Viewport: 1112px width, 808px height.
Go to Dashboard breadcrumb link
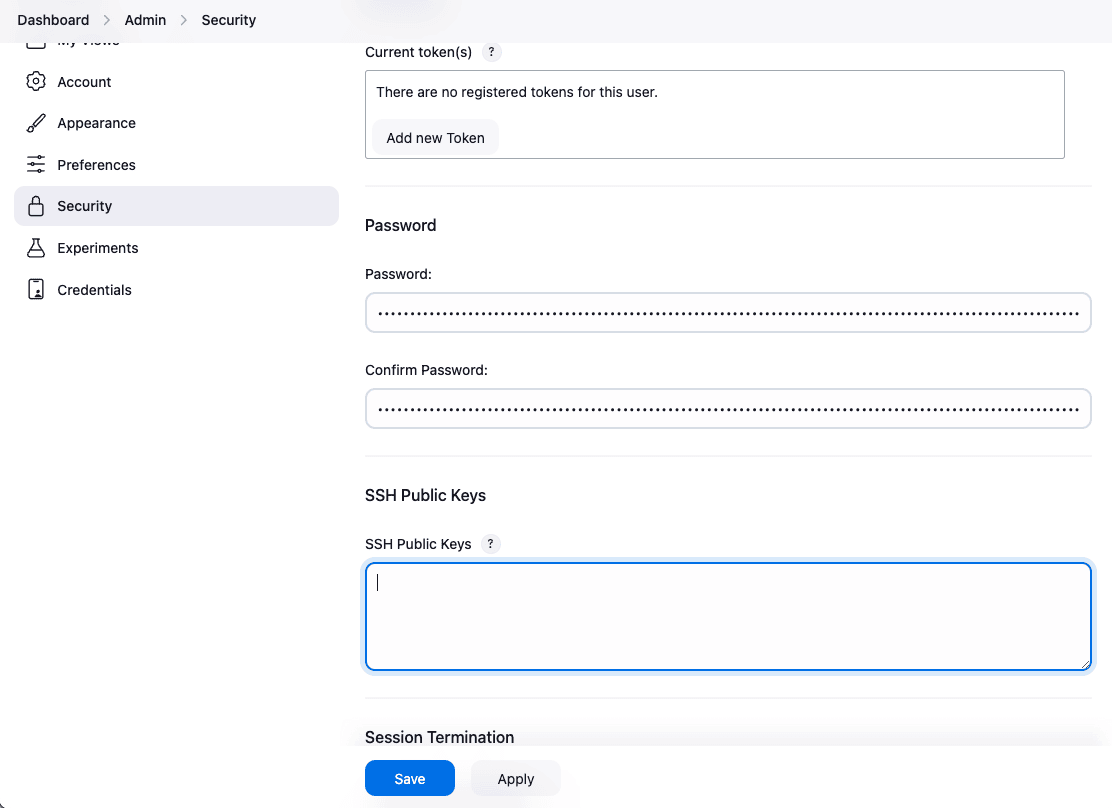(x=53, y=20)
